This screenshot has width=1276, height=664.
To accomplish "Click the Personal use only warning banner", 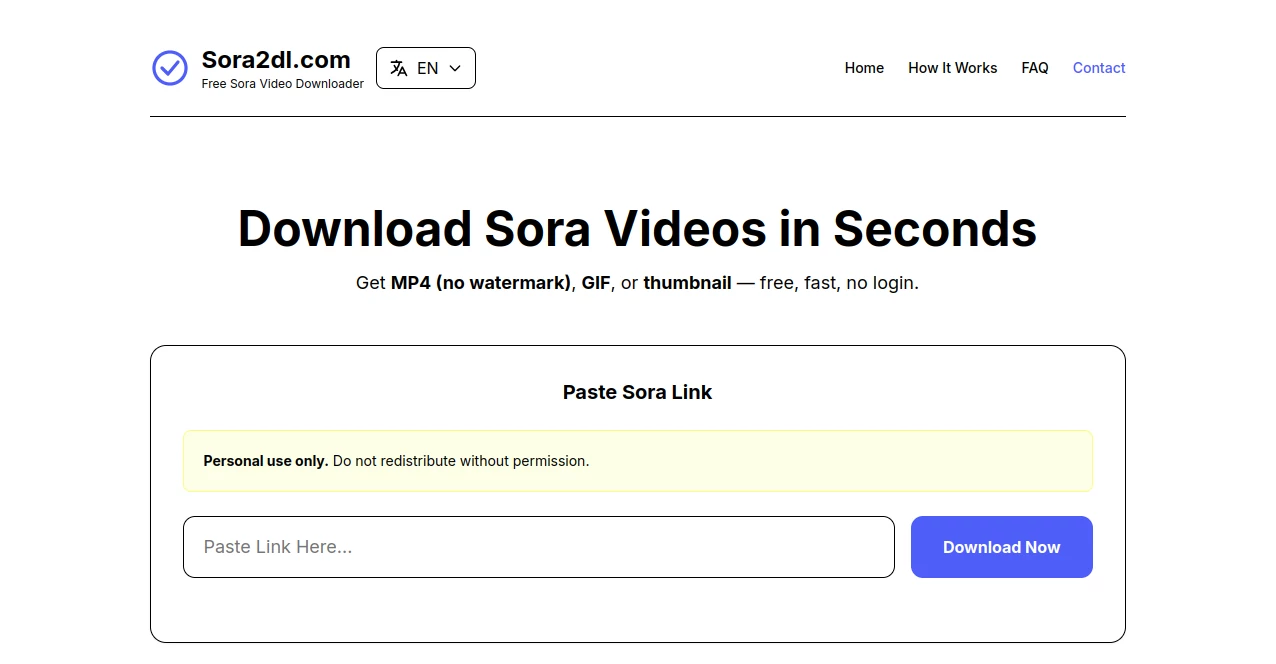I will [638, 461].
